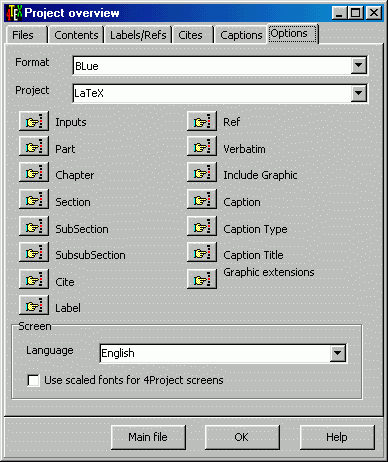Viewport: 388px width, 462px height.
Task: Select the hand icon next to Cite
Action: [34, 279]
